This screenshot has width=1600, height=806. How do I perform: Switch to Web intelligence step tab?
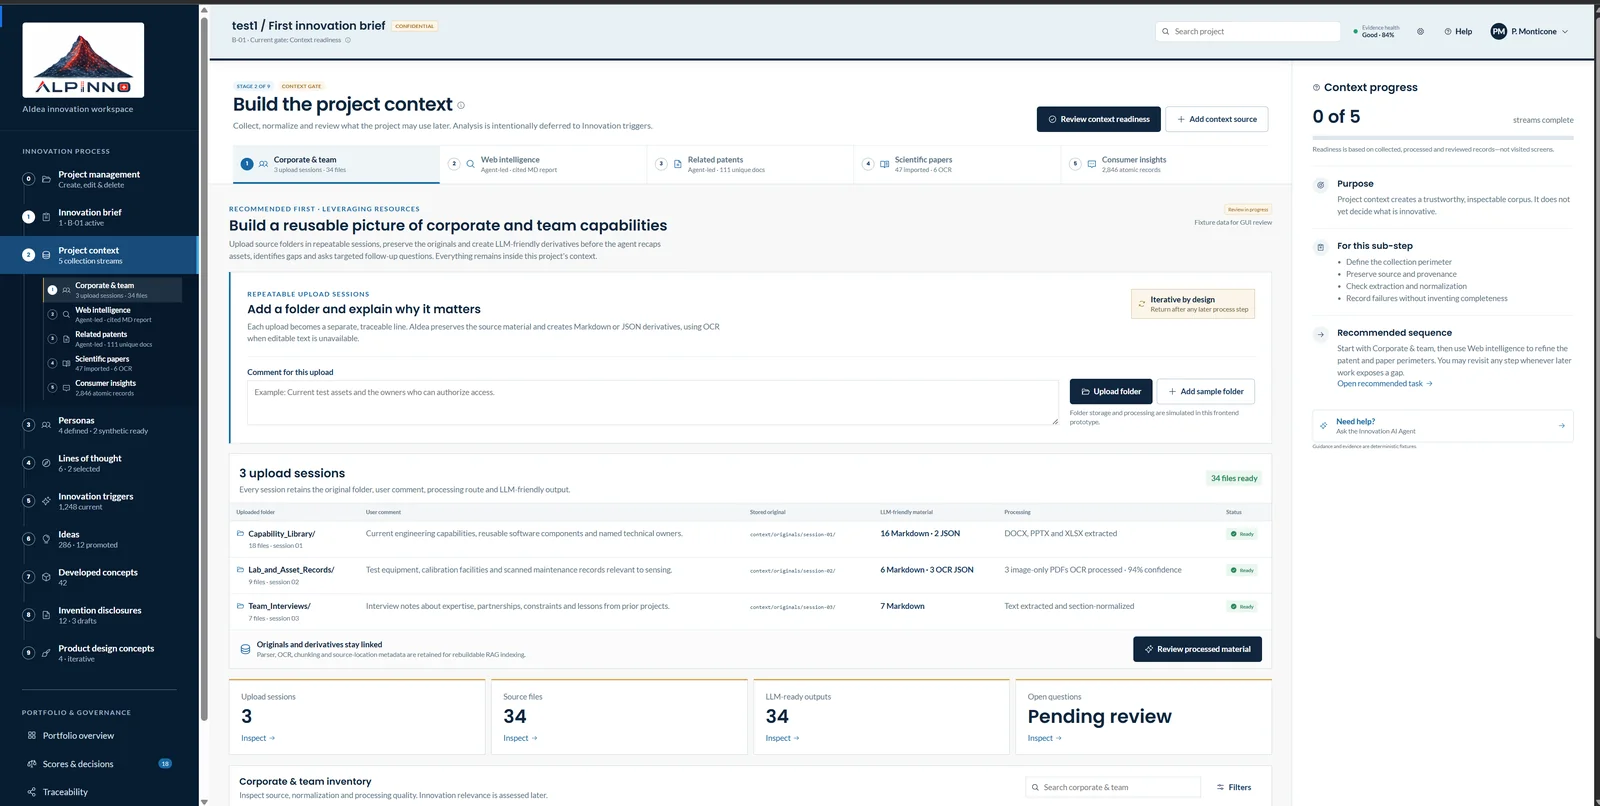click(543, 164)
